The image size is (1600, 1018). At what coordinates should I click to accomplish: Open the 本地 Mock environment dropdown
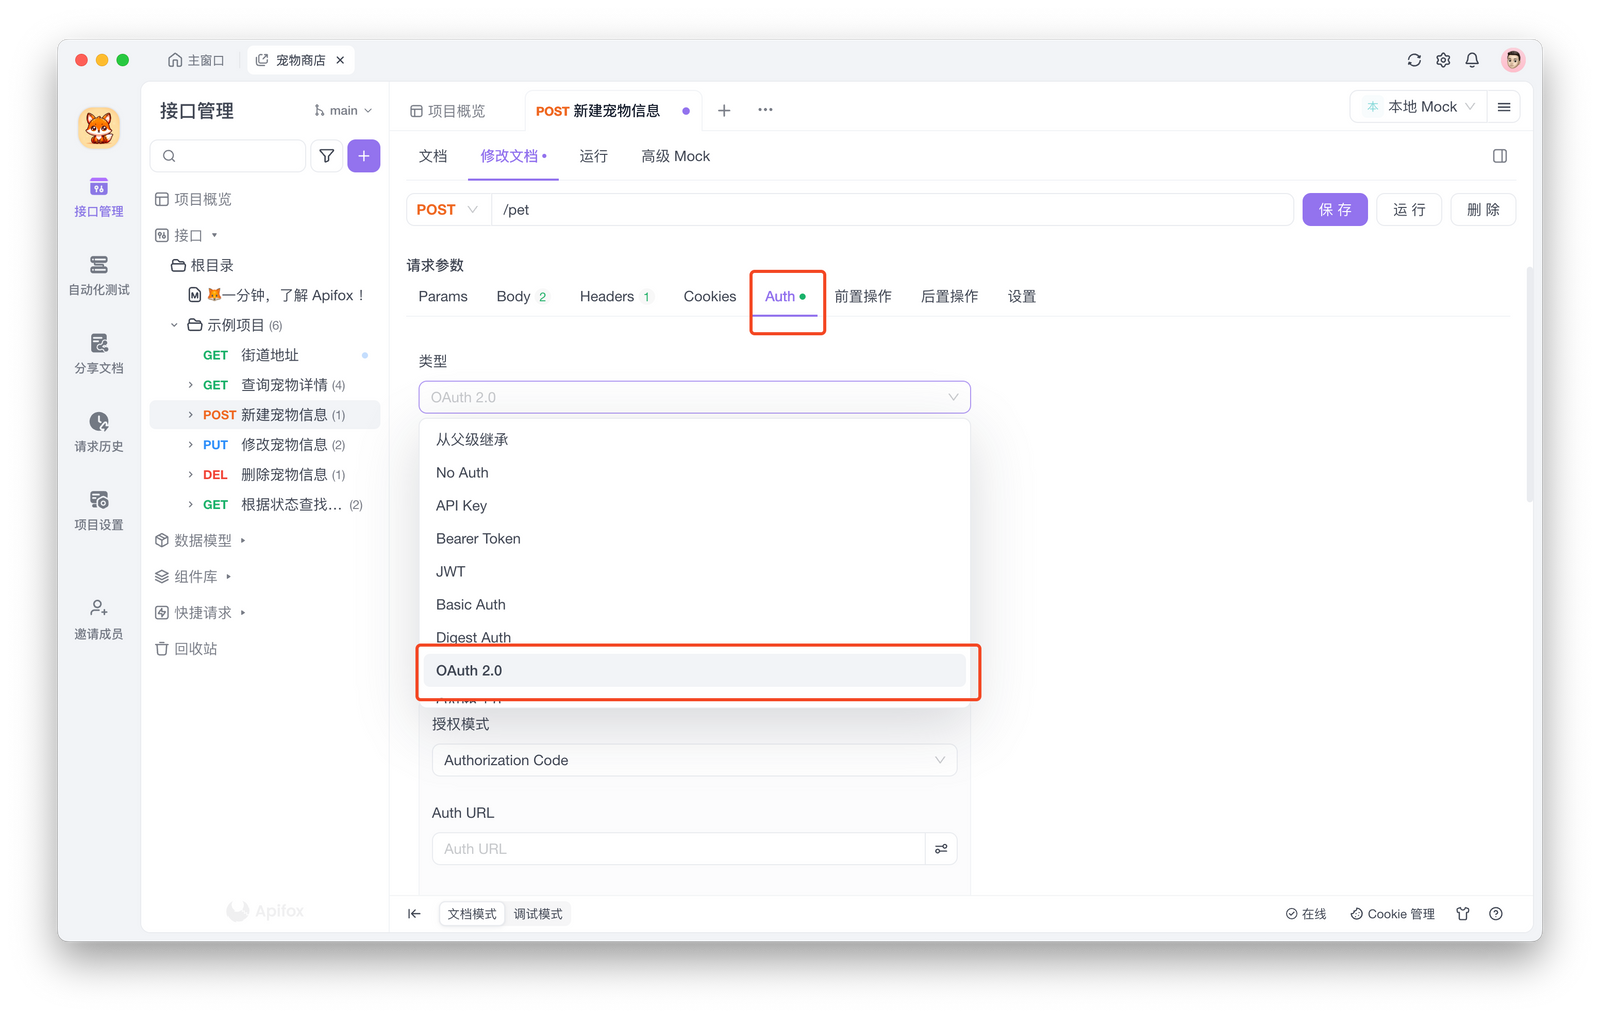click(x=1418, y=107)
